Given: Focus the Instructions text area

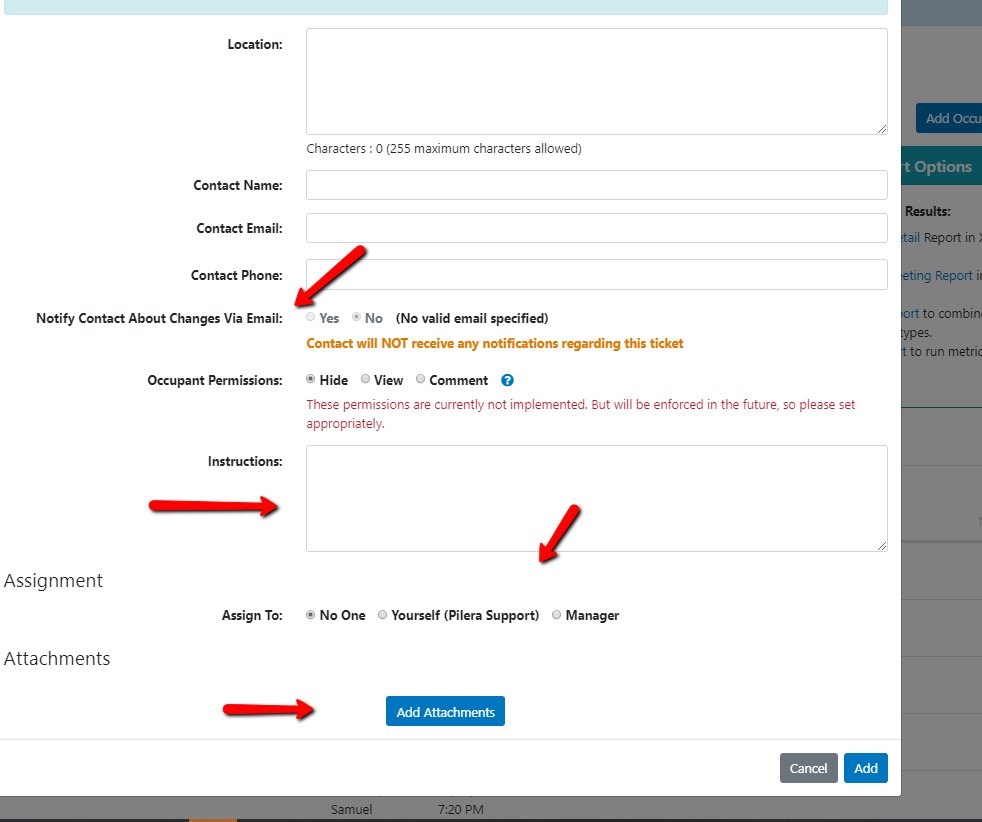Looking at the screenshot, I should tap(597, 498).
